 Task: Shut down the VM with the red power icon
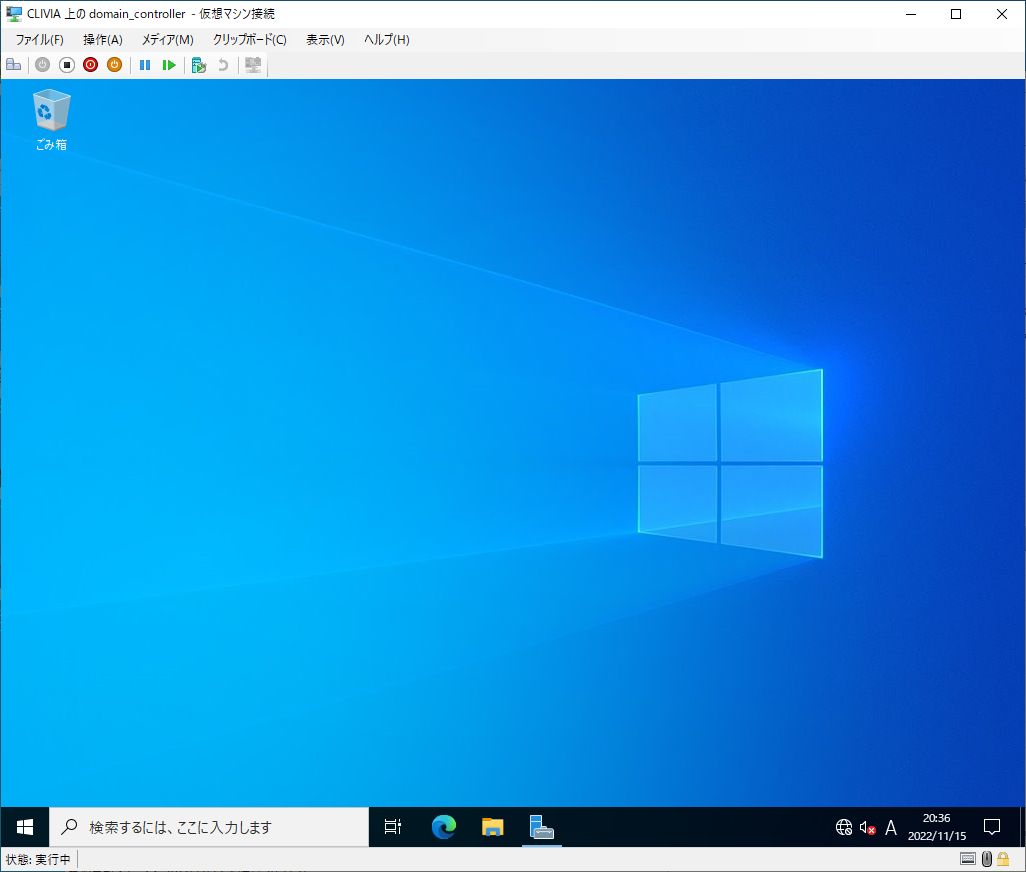(90, 65)
